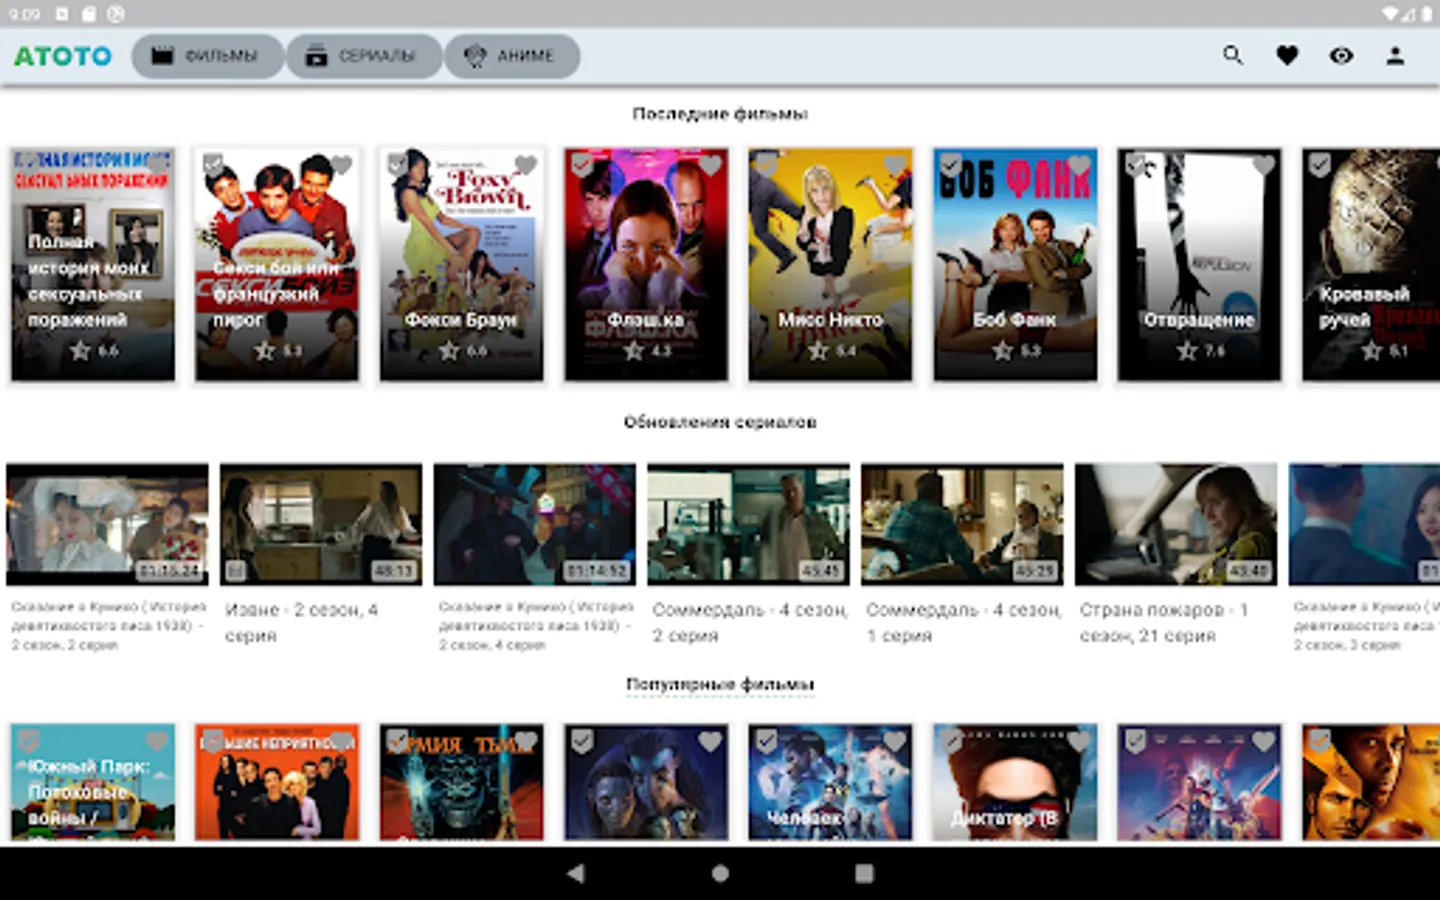Tap Android back navigation button
1440x900 pixels.
point(575,873)
